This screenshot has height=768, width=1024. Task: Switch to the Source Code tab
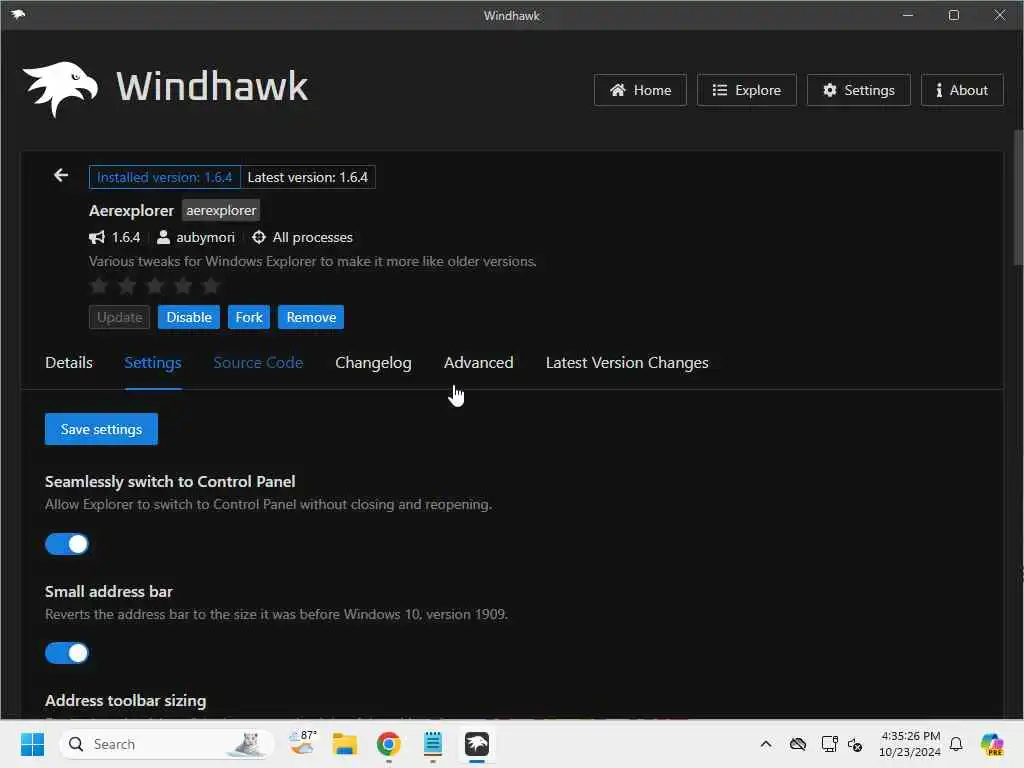click(x=258, y=363)
